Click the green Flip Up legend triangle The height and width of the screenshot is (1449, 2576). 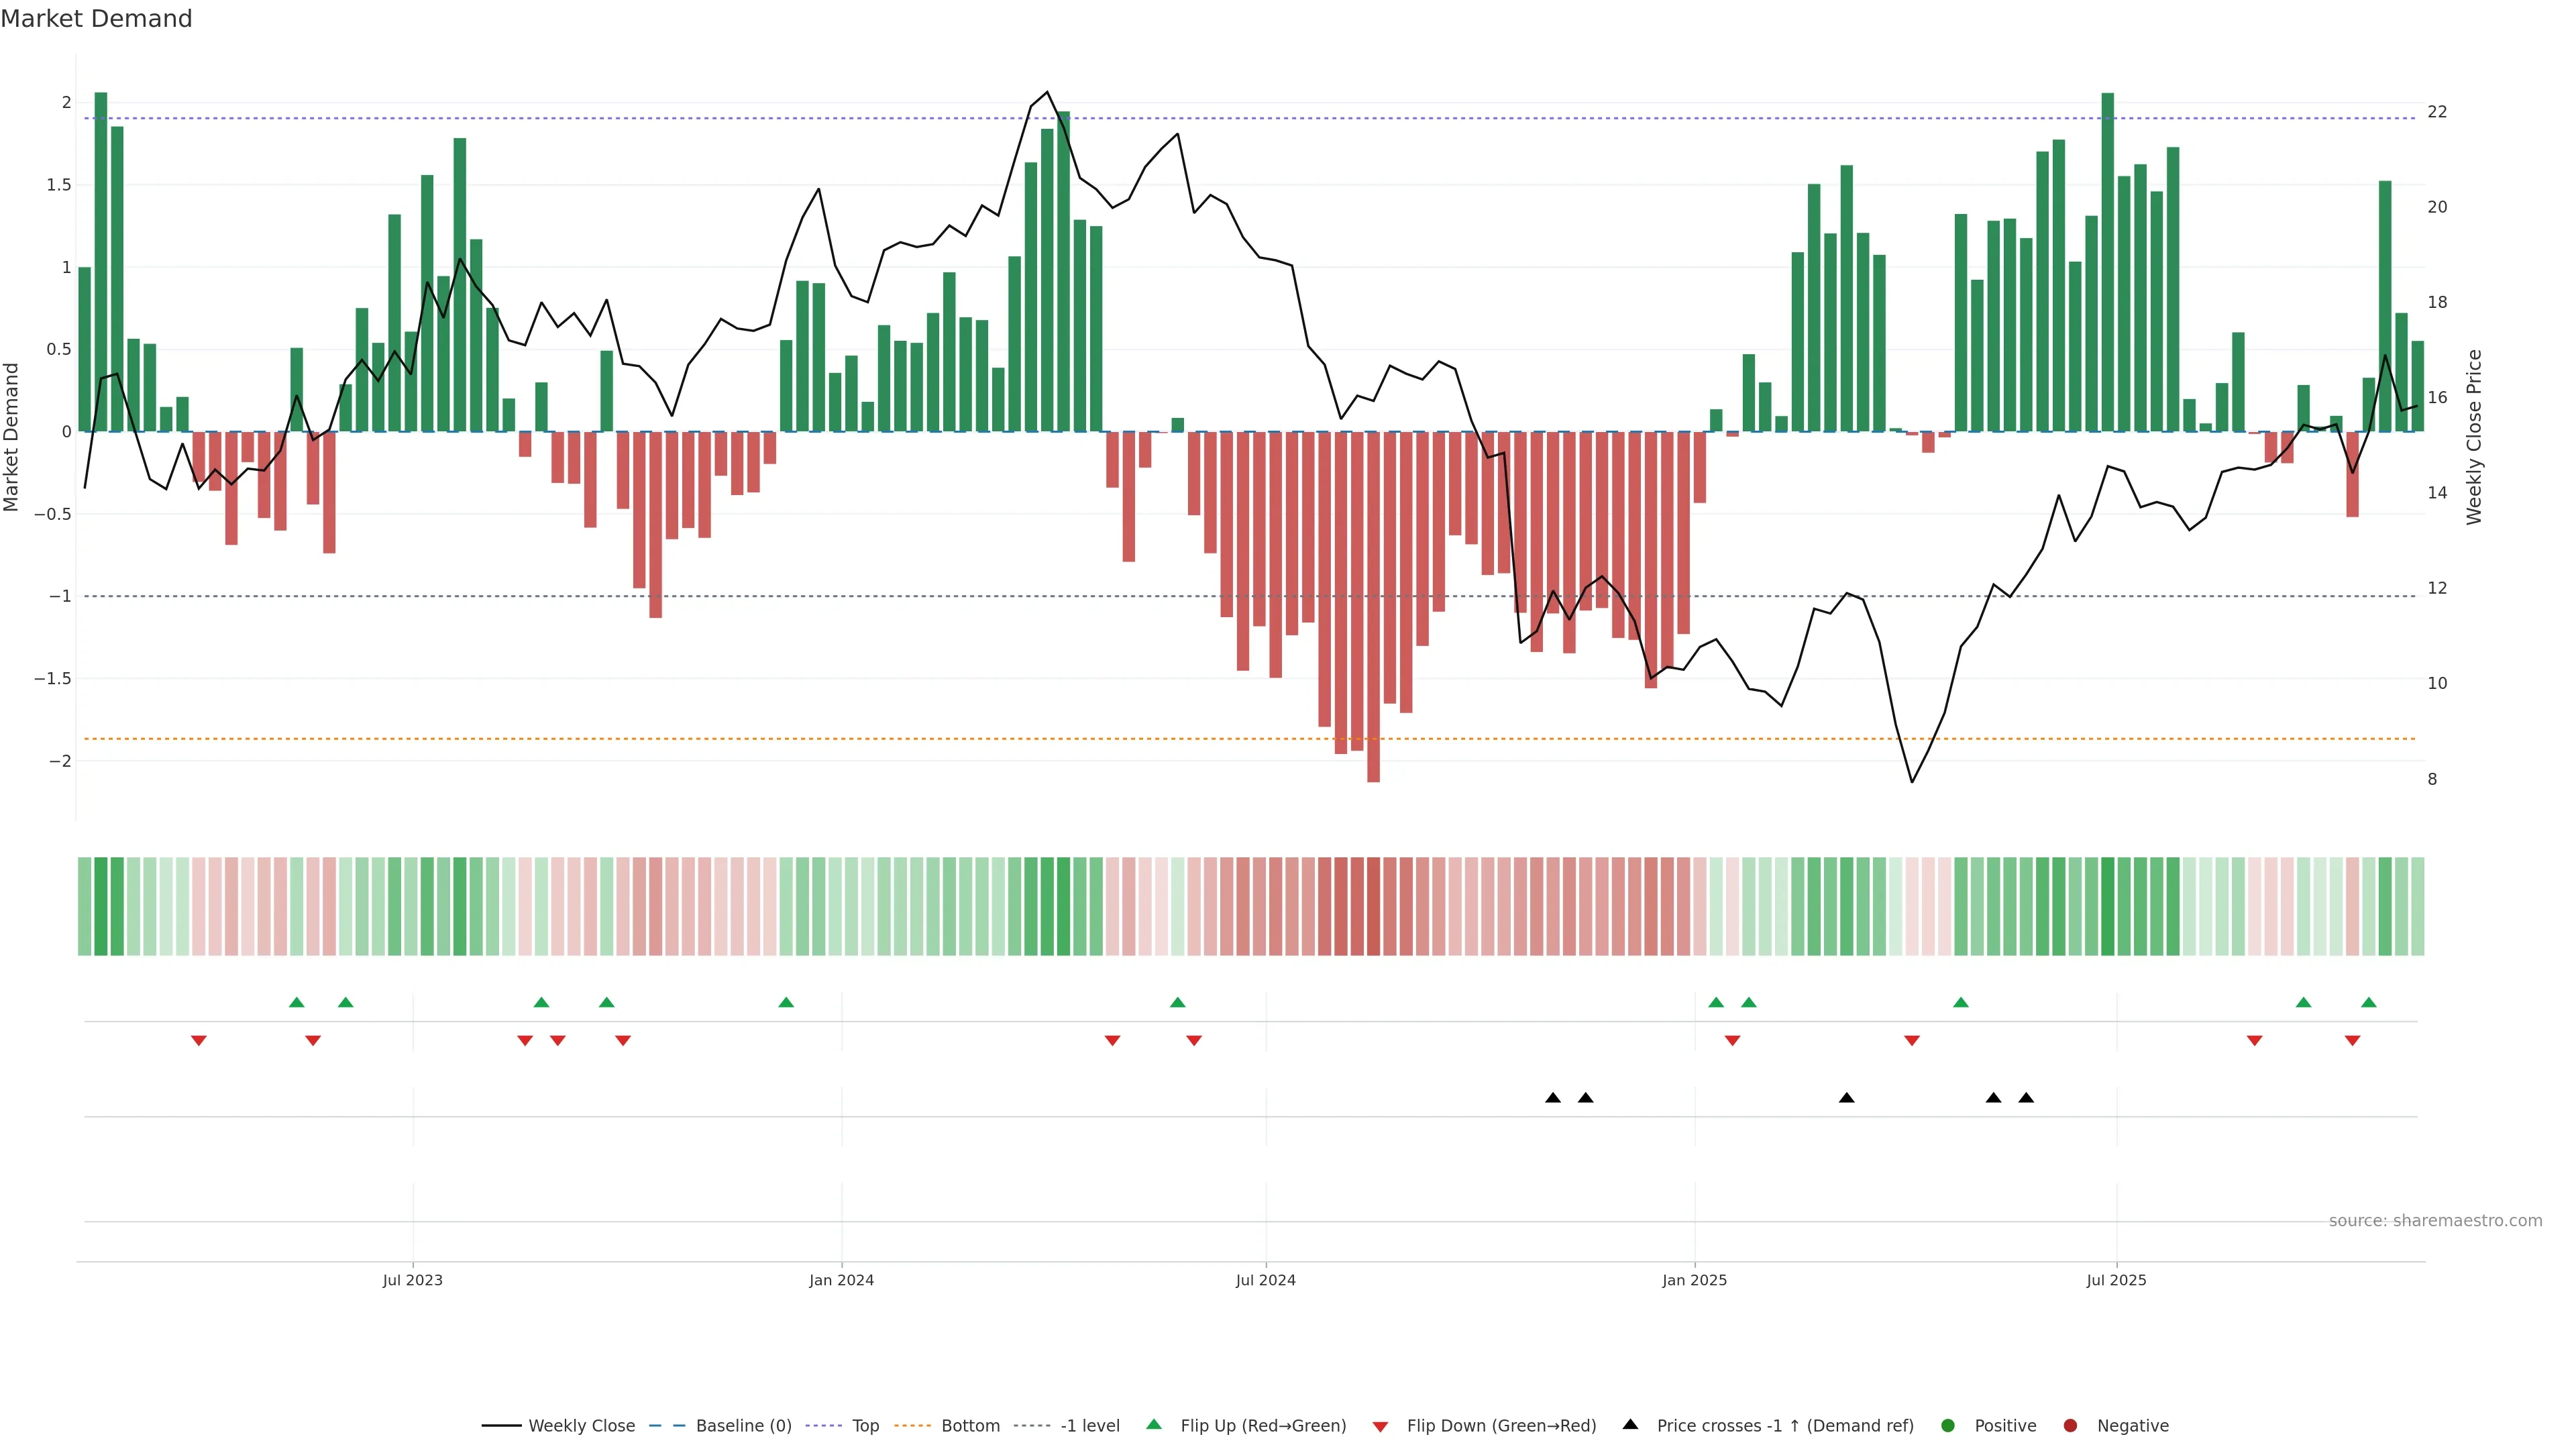coord(1153,1425)
